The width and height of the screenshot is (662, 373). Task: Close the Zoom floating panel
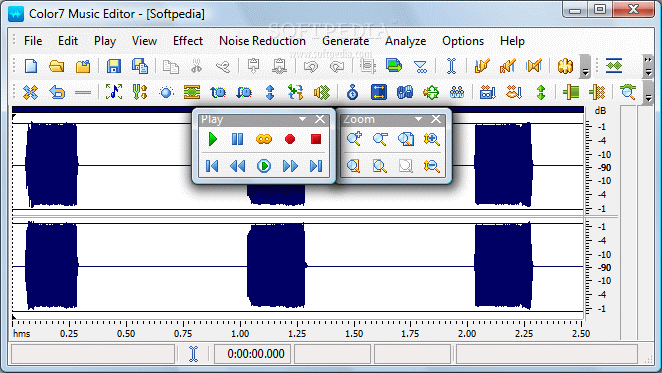point(436,120)
